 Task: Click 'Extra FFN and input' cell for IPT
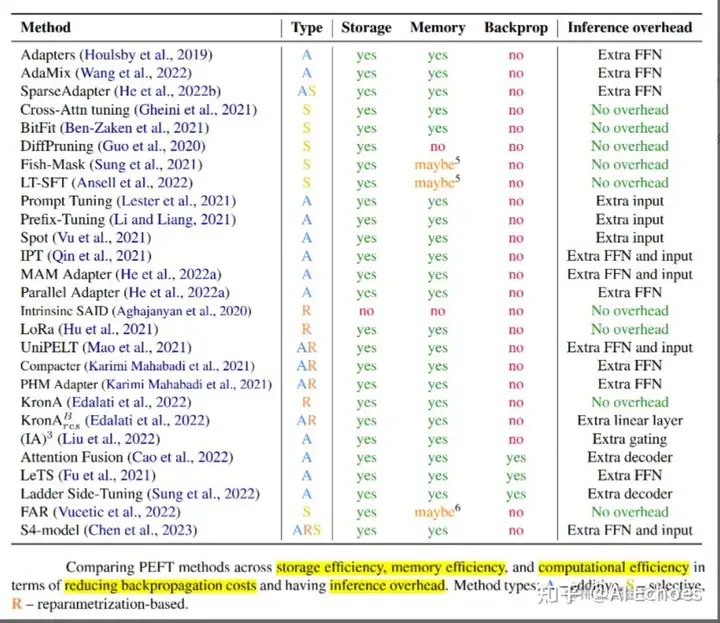coord(630,256)
